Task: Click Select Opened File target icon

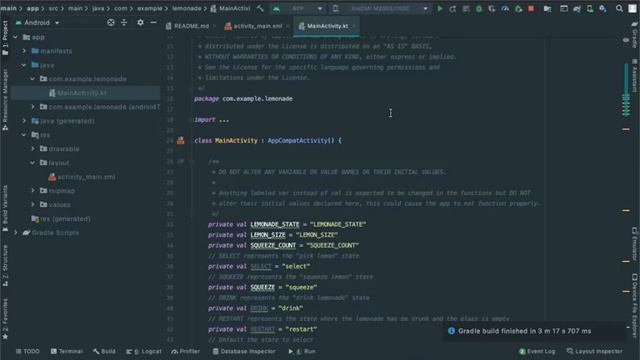Action: pyautogui.click(x=111, y=22)
